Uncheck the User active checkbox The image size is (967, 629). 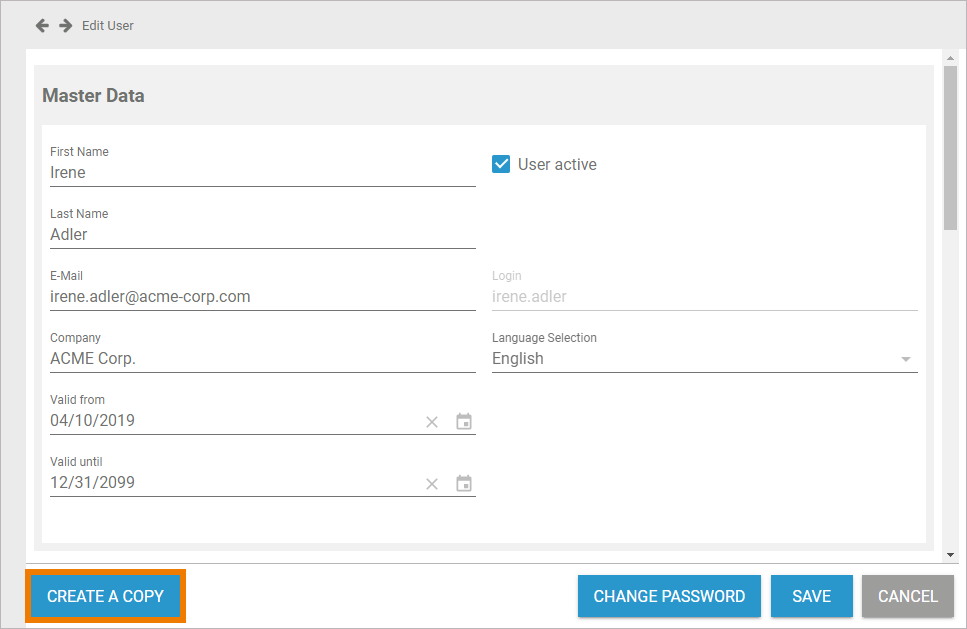coord(501,164)
